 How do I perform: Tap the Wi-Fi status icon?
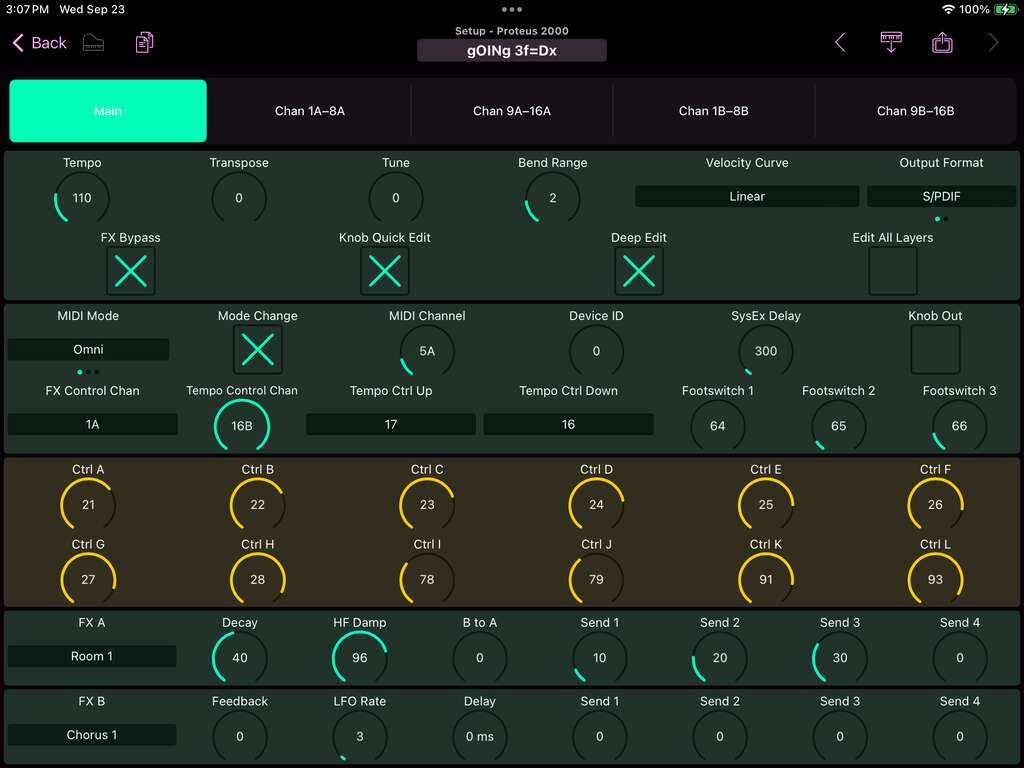click(948, 9)
